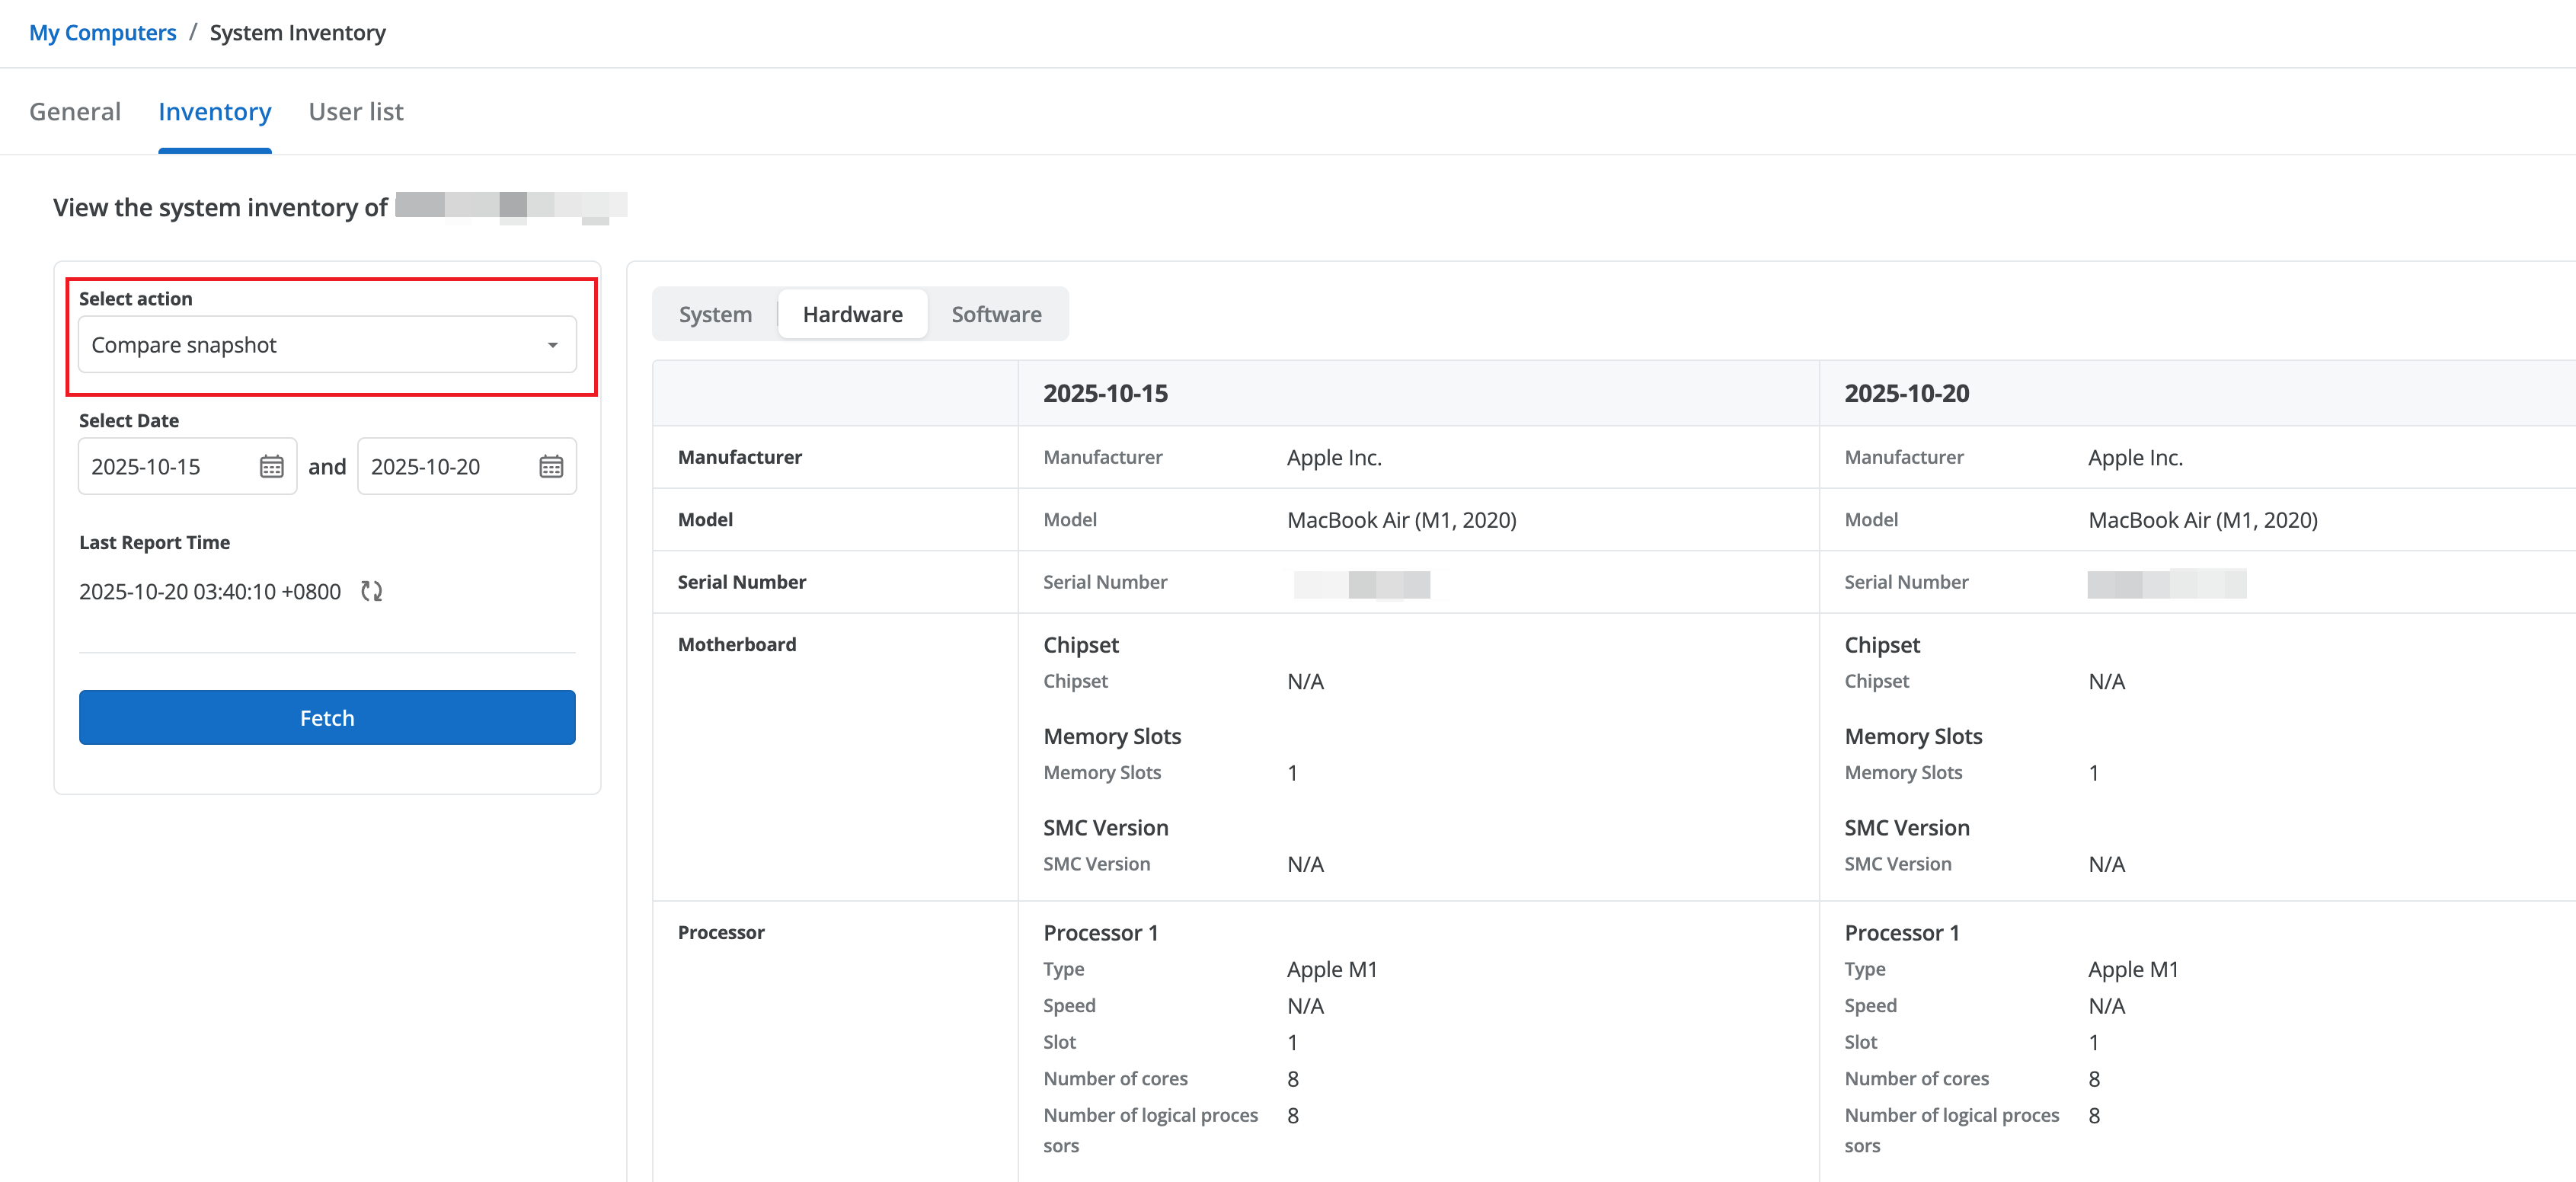Click the Fetch button
Image resolution: width=2576 pixels, height=1182 pixels.
(327, 717)
